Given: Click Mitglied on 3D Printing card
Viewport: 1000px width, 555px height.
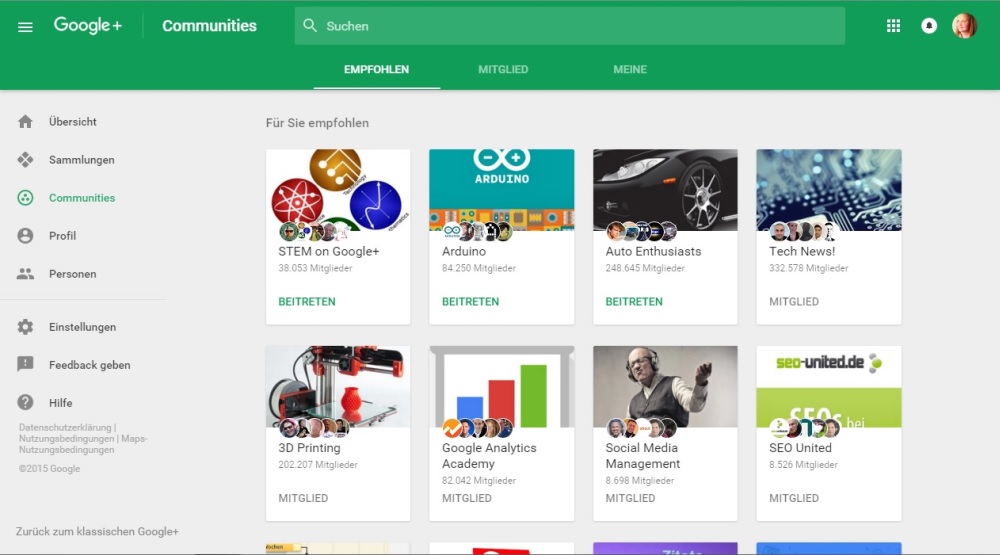Looking at the screenshot, I should pyautogui.click(x=303, y=498).
